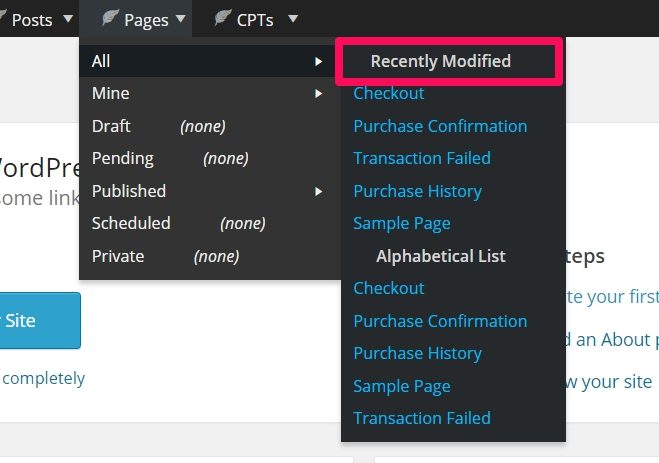659x463 pixels.
Task: Expand the All submenu arrow
Action: coord(318,62)
